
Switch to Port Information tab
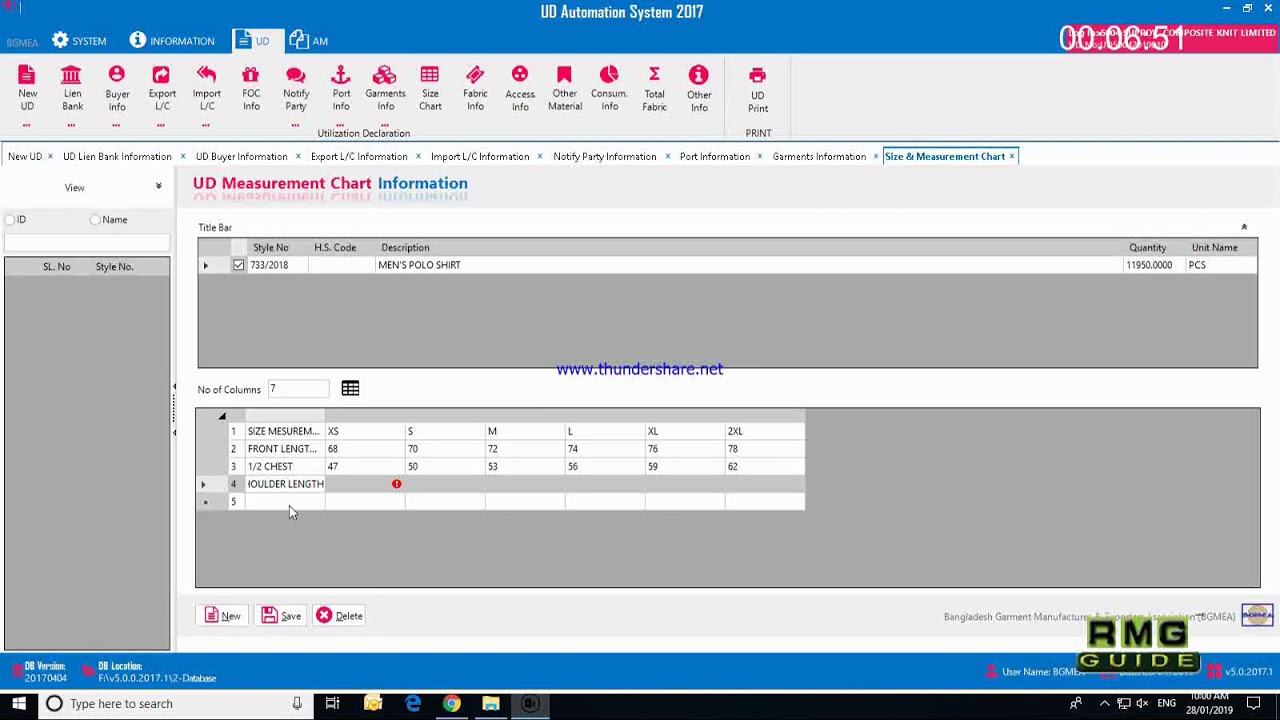coord(715,156)
